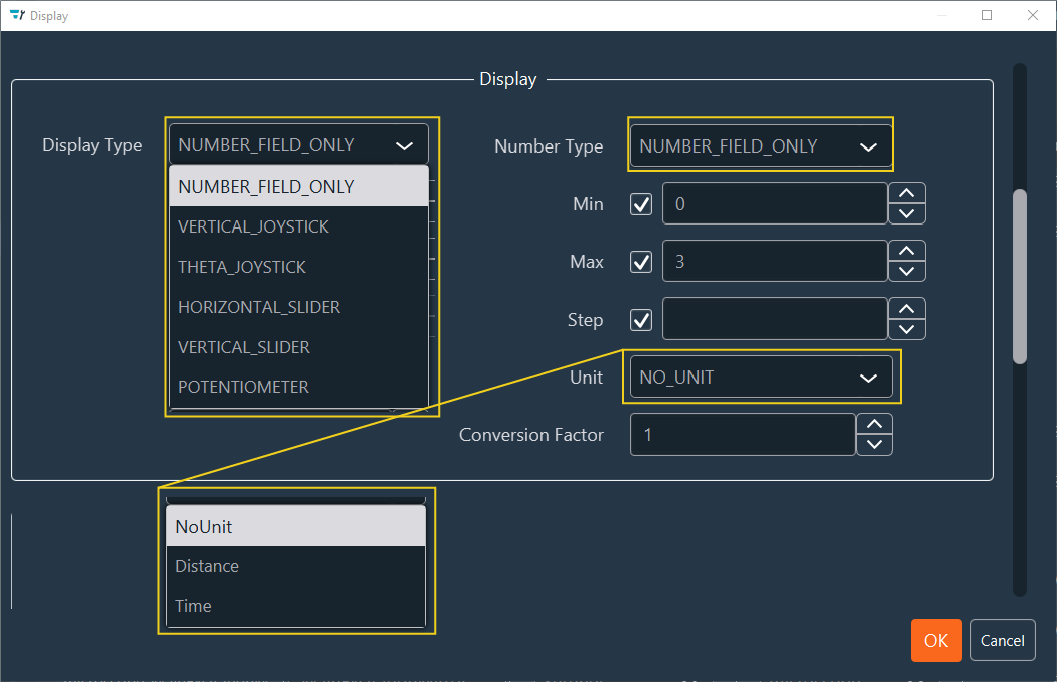The width and height of the screenshot is (1058, 683).
Task: Dismiss the dialog with Cancel
Action: pos(1002,640)
